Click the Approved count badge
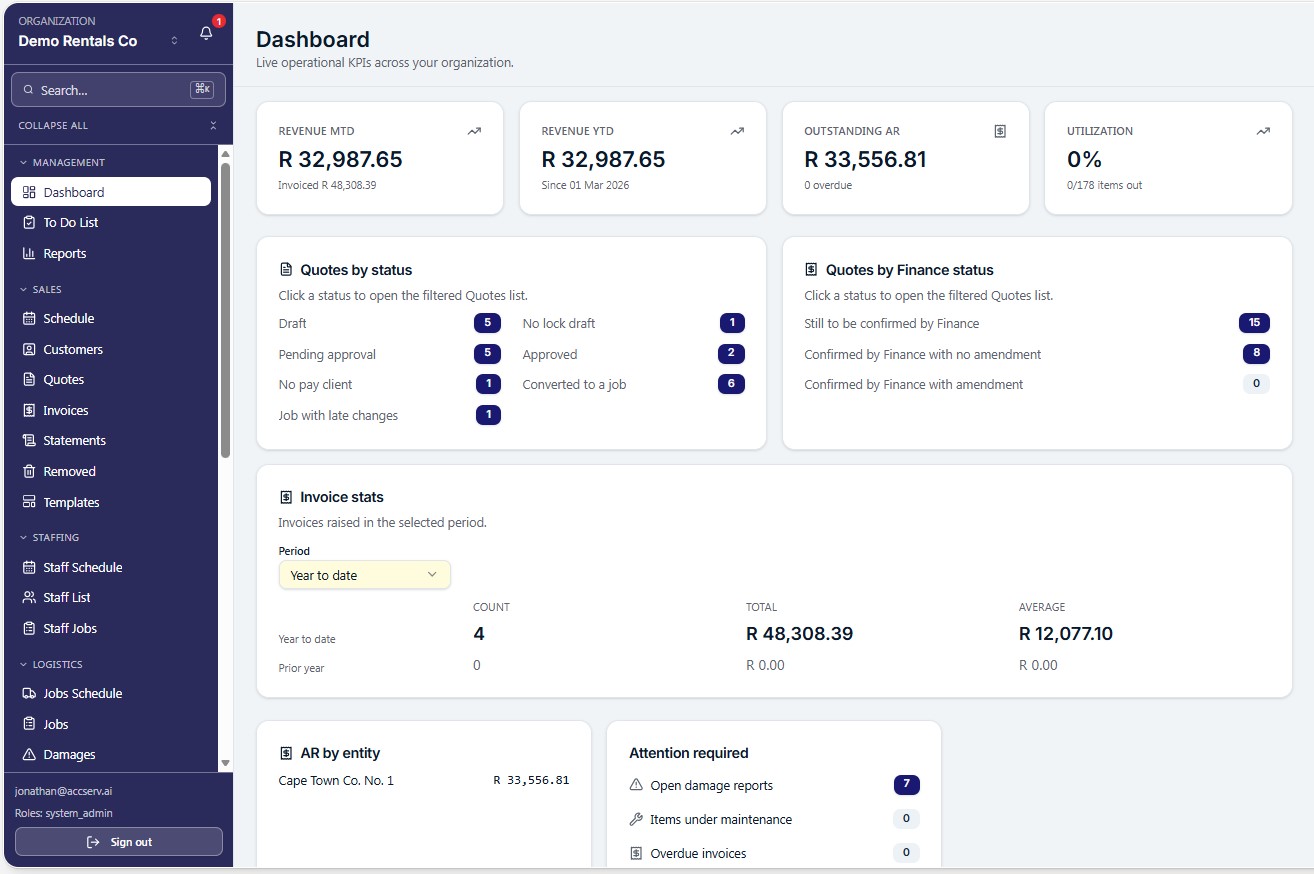Viewport: 1314px width, 874px height. (732, 354)
